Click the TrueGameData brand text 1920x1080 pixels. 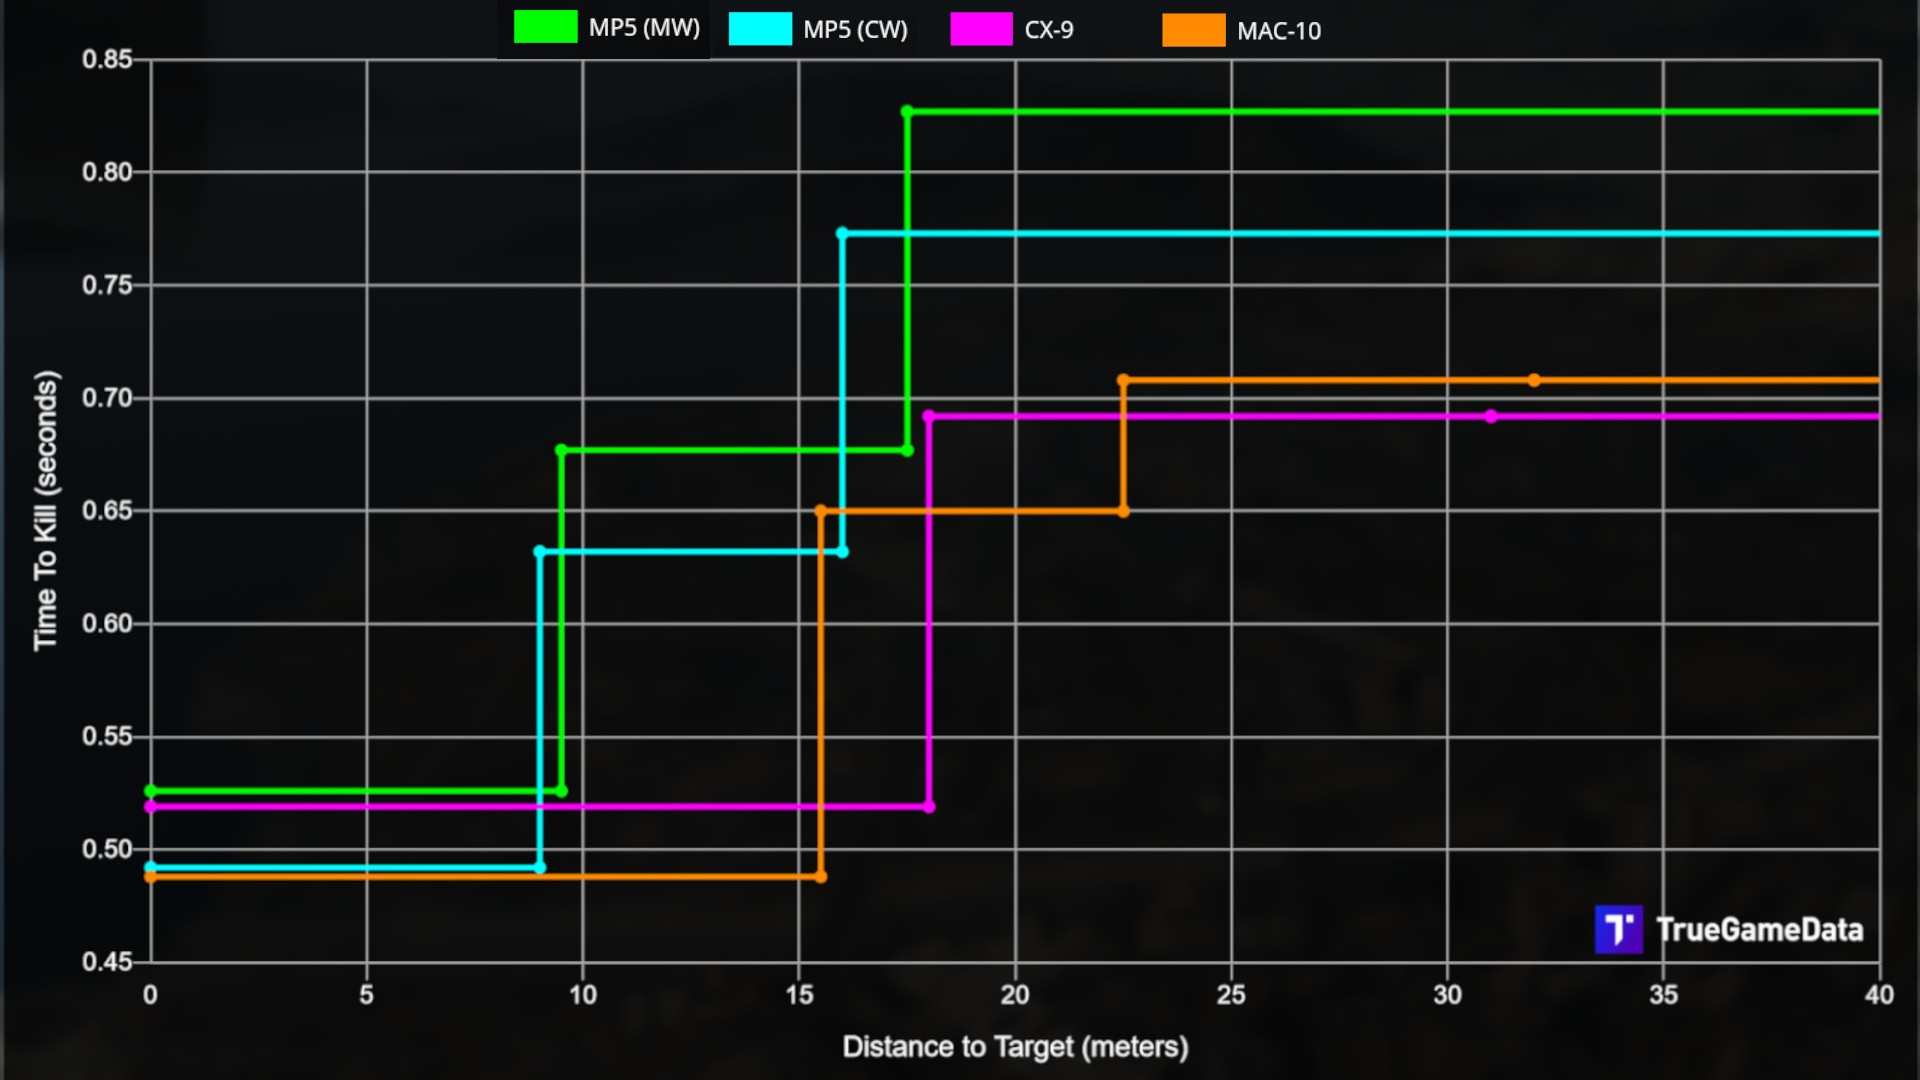point(1760,930)
